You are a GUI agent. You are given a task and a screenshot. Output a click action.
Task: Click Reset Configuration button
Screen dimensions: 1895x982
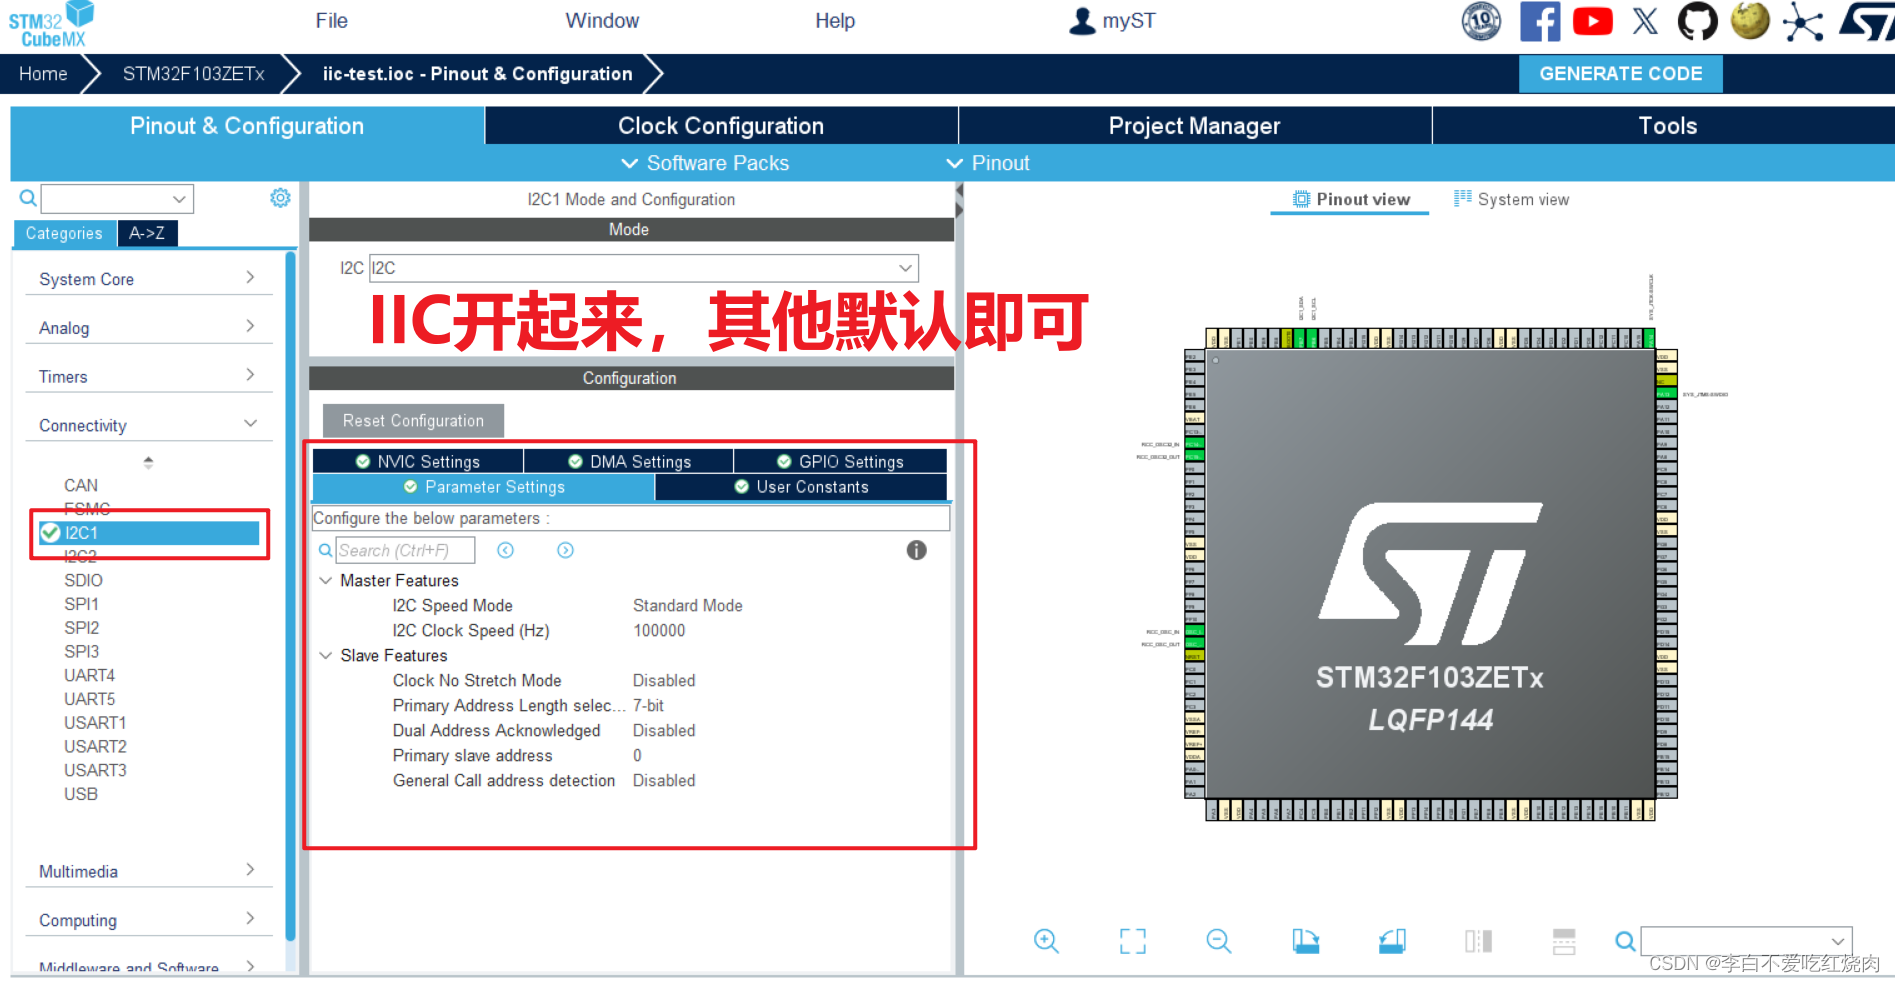point(413,421)
